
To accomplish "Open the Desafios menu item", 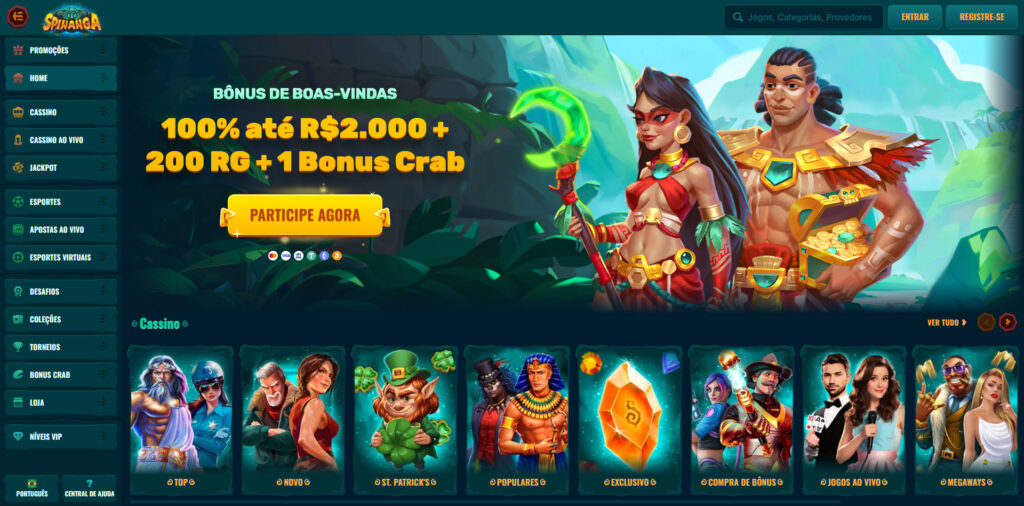I will (61, 291).
